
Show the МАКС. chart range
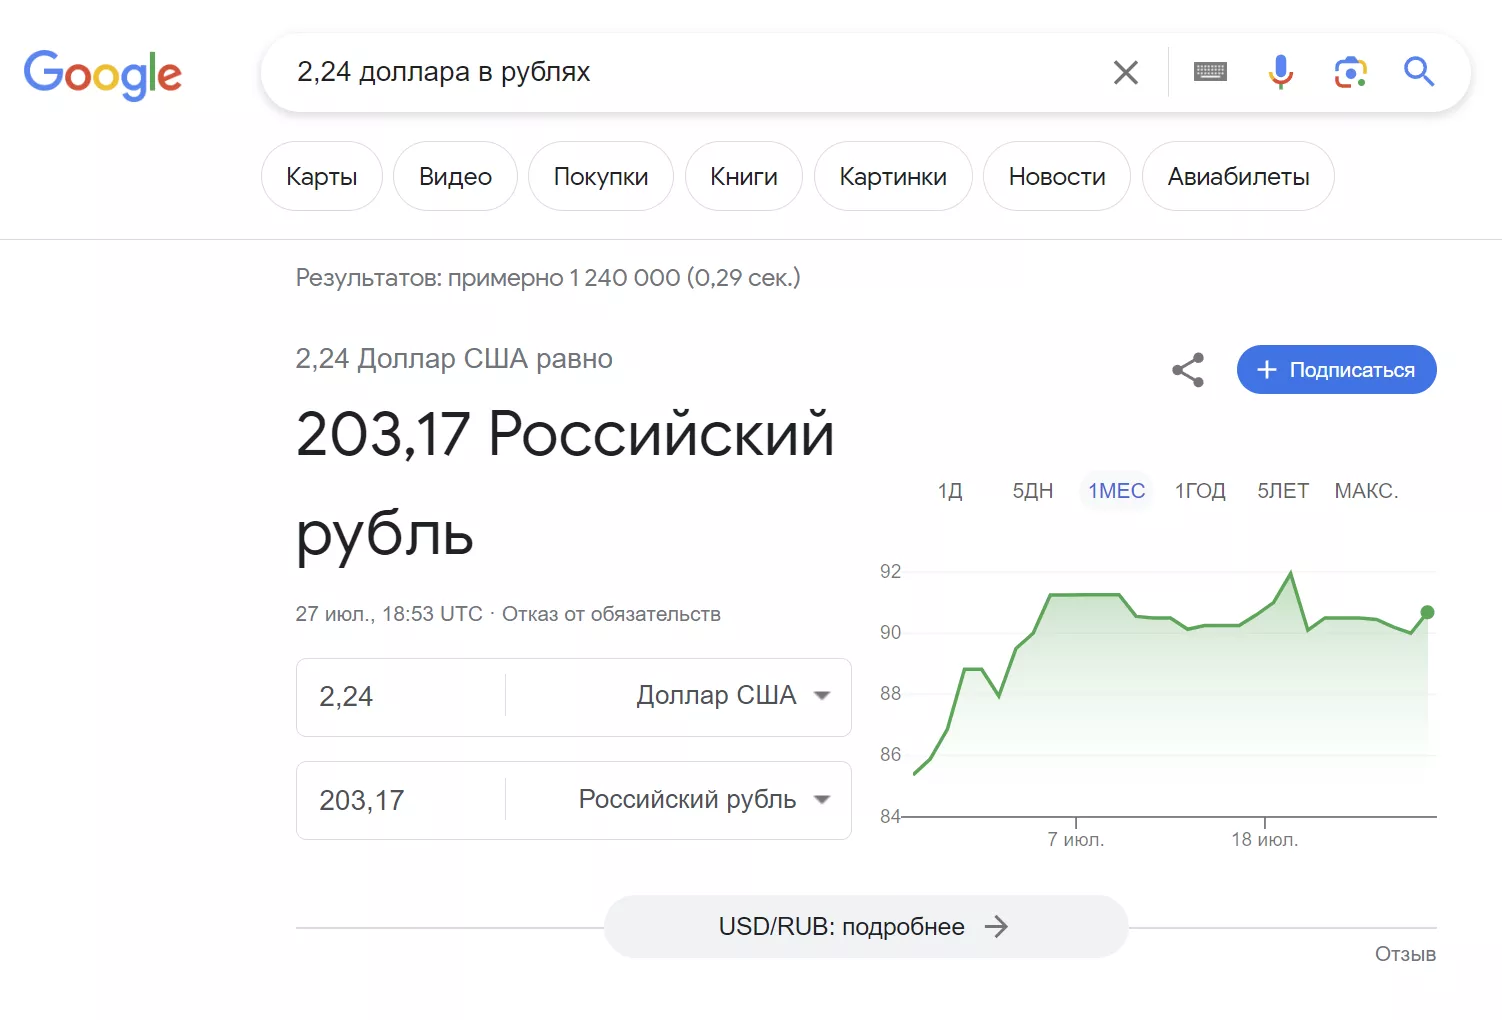coord(1366,491)
